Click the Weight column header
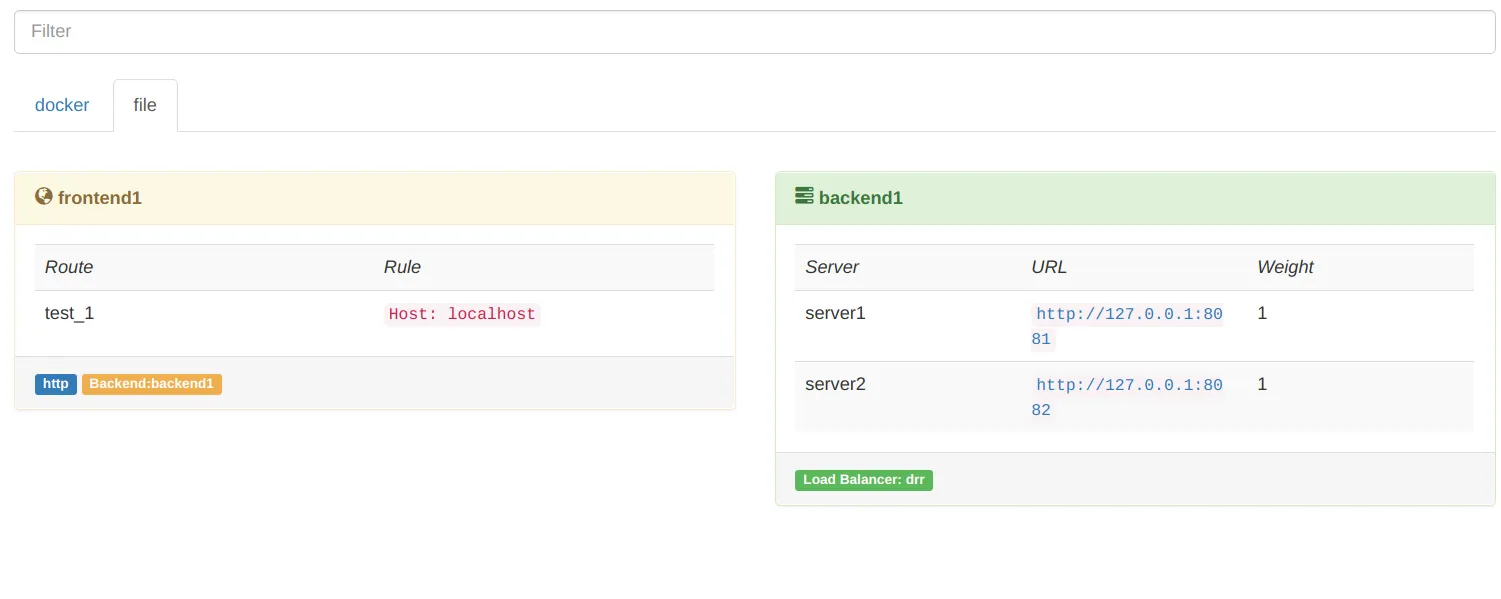1501x599 pixels. coord(1285,267)
